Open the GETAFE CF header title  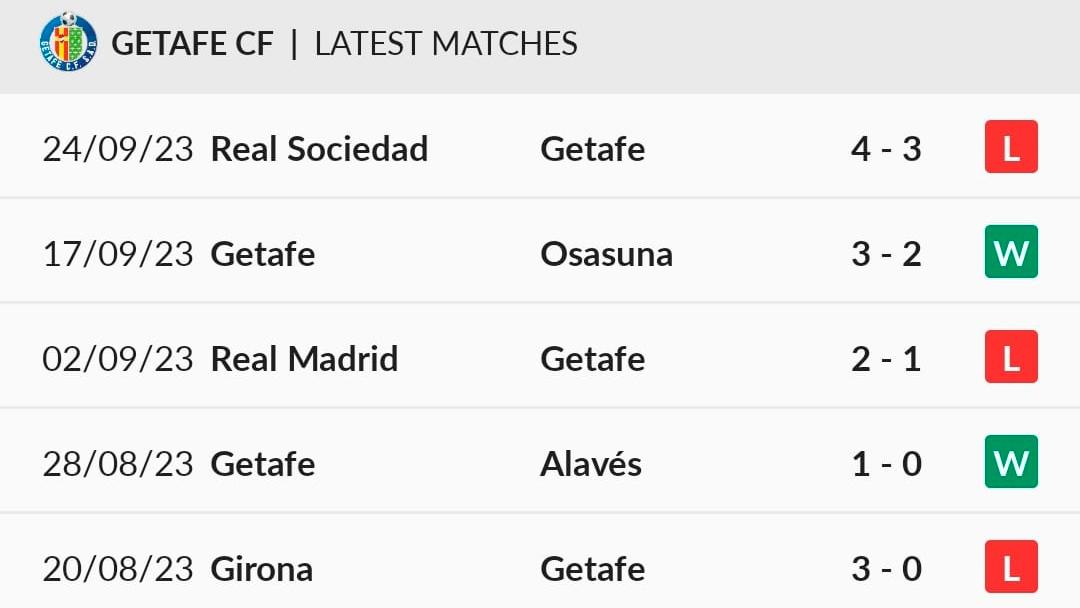pyautogui.click(x=192, y=43)
